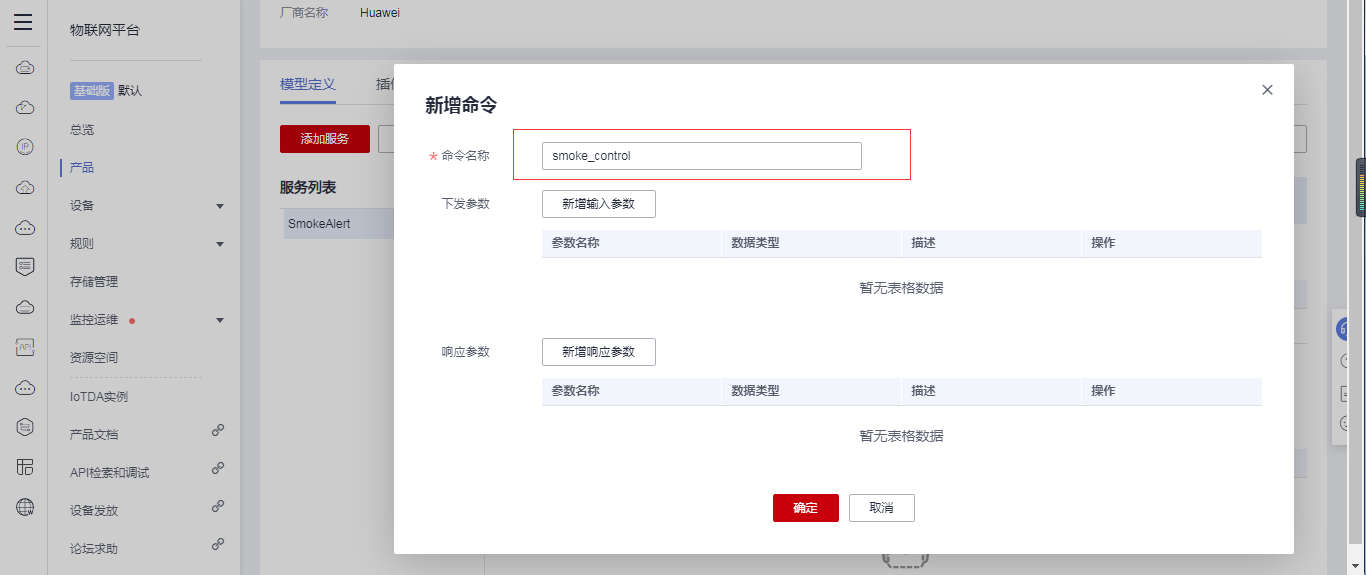This screenshot has height=575, width=1366.
Task: Click the link icon beside 论坛求助
Action: pos(217,544)
